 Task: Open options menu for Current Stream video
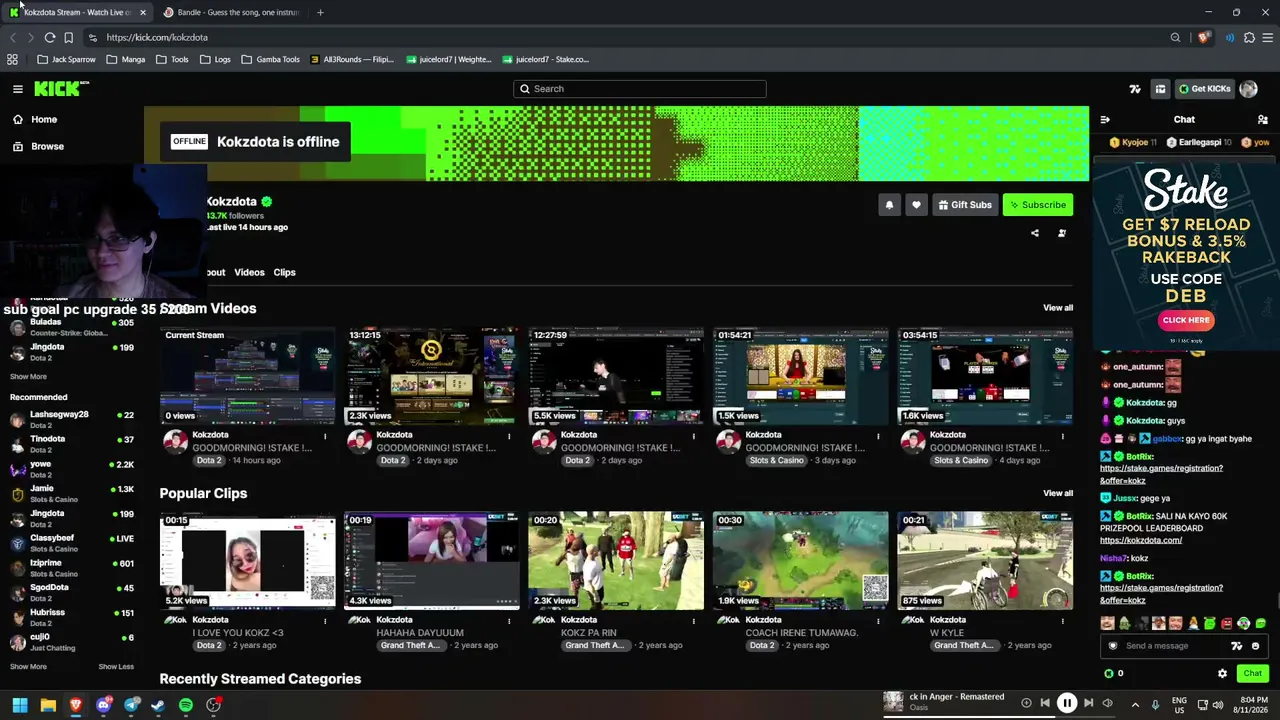[x=325, y=436]
